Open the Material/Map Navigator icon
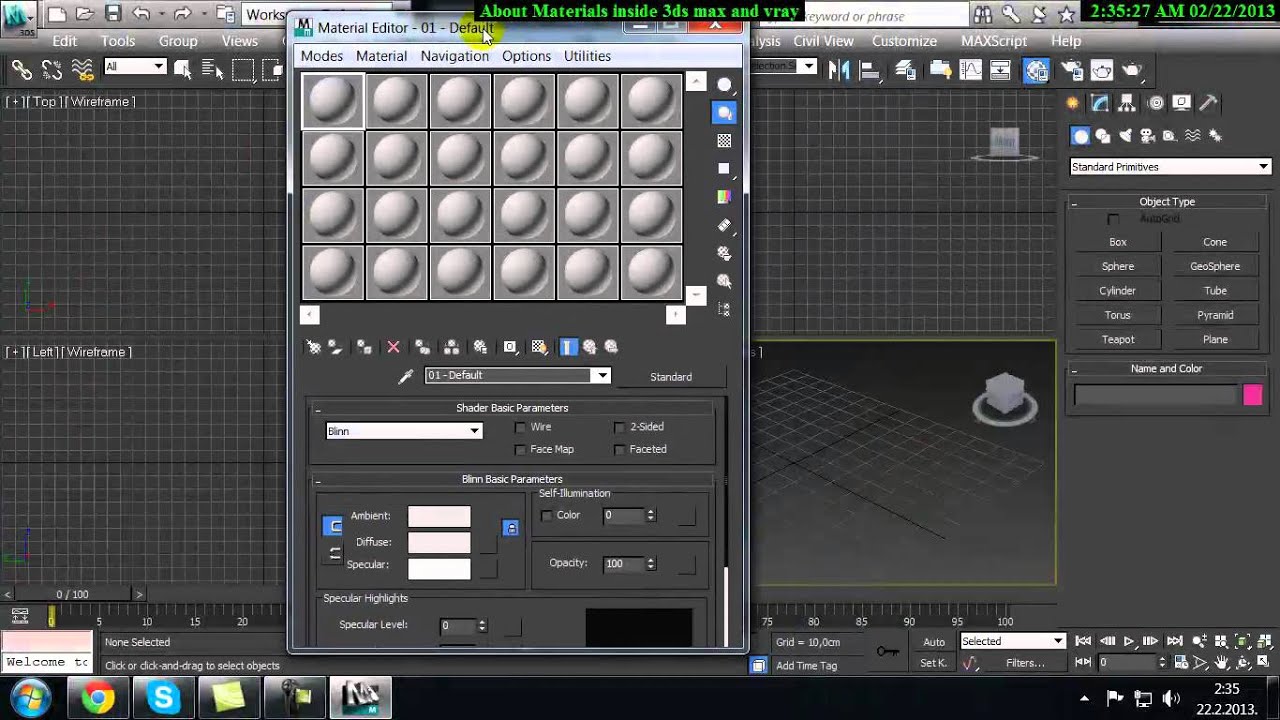 [x=724, y=309]
